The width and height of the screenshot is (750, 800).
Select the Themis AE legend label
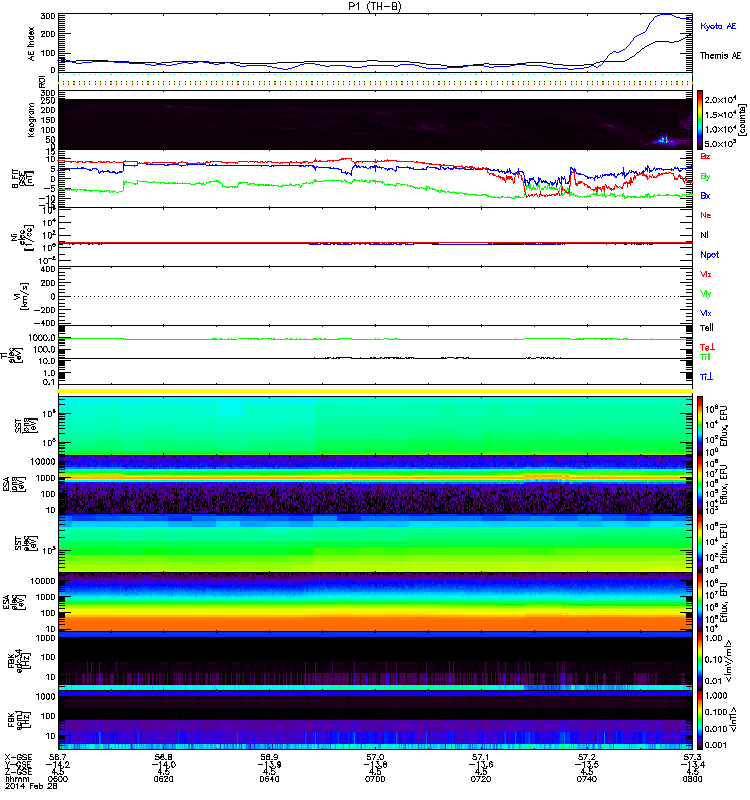(x=720, y=56)
